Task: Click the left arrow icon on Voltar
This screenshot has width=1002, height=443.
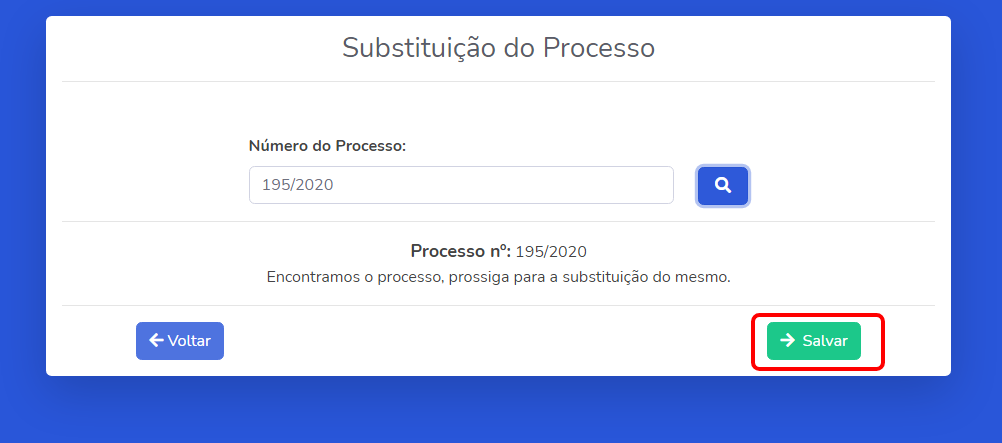Action: 156,340
